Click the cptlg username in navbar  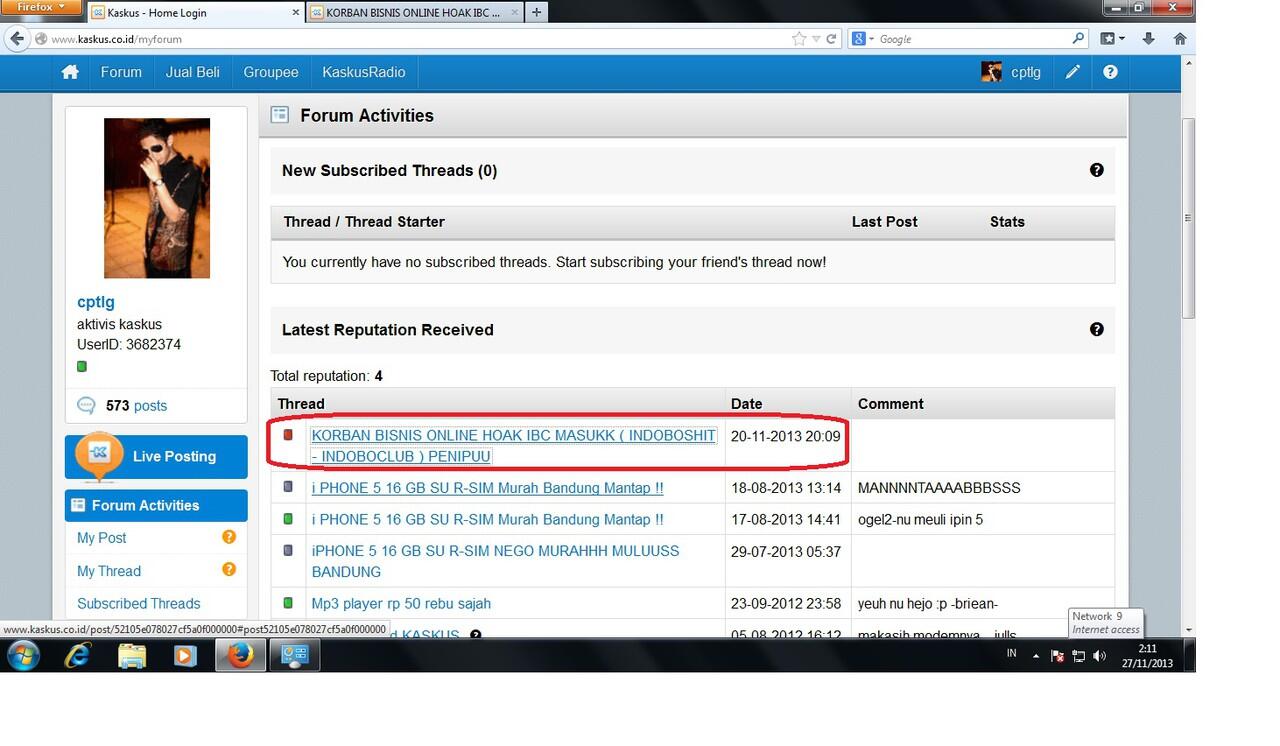click(1026, 72)
